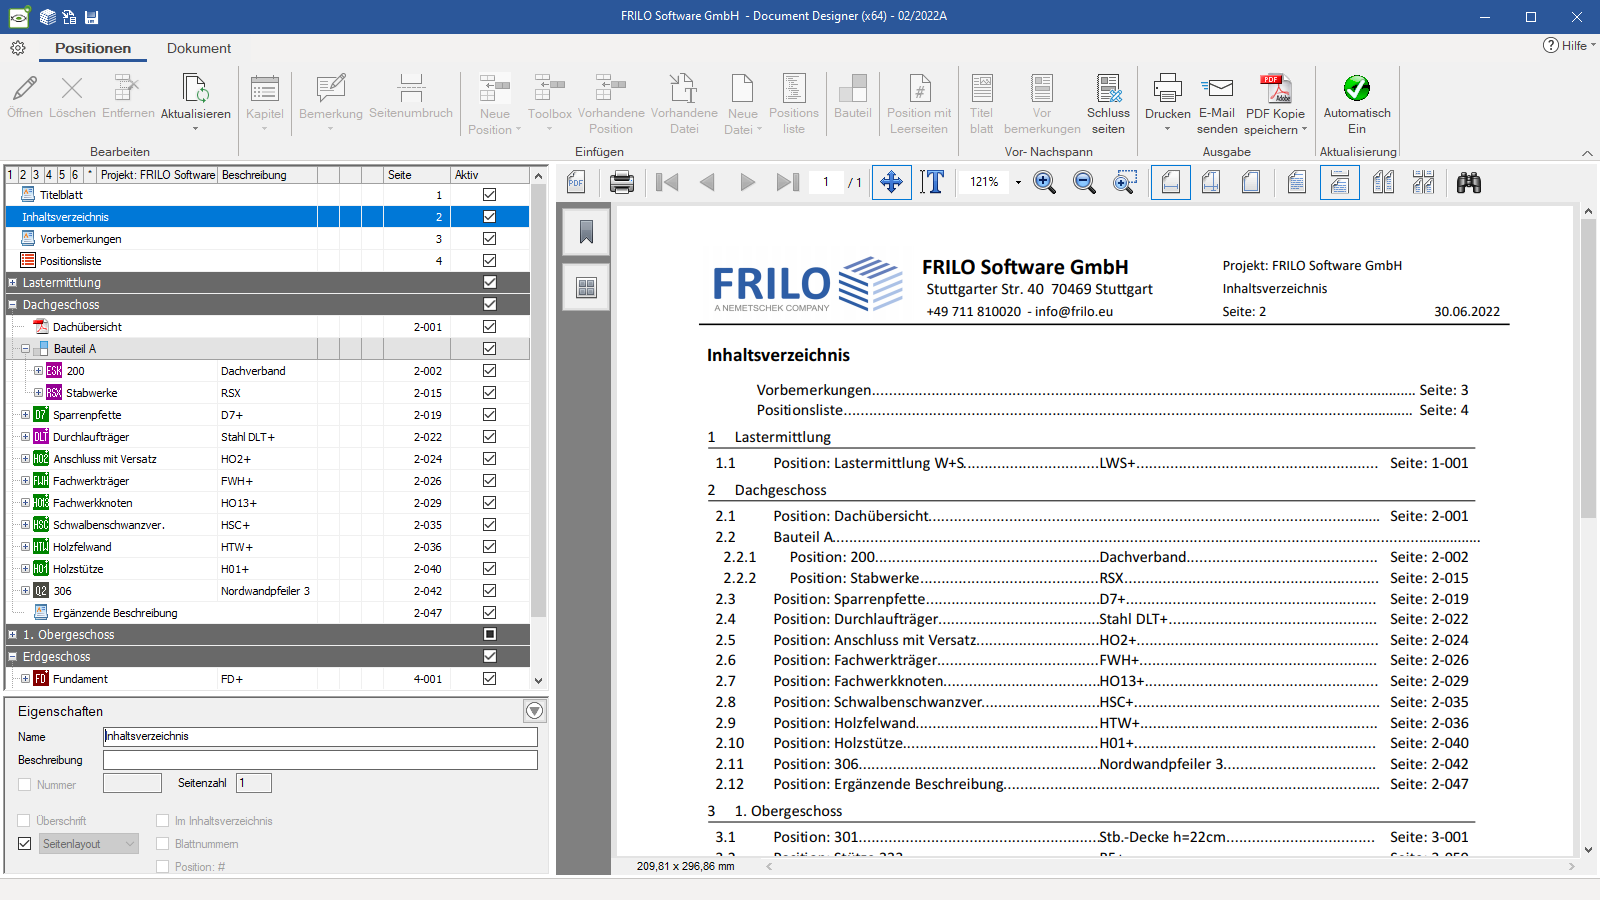1600x900 pixels.
Task: Open the Seitenlayout combo box
Action: pyautogui.click(x=89, y=844)
